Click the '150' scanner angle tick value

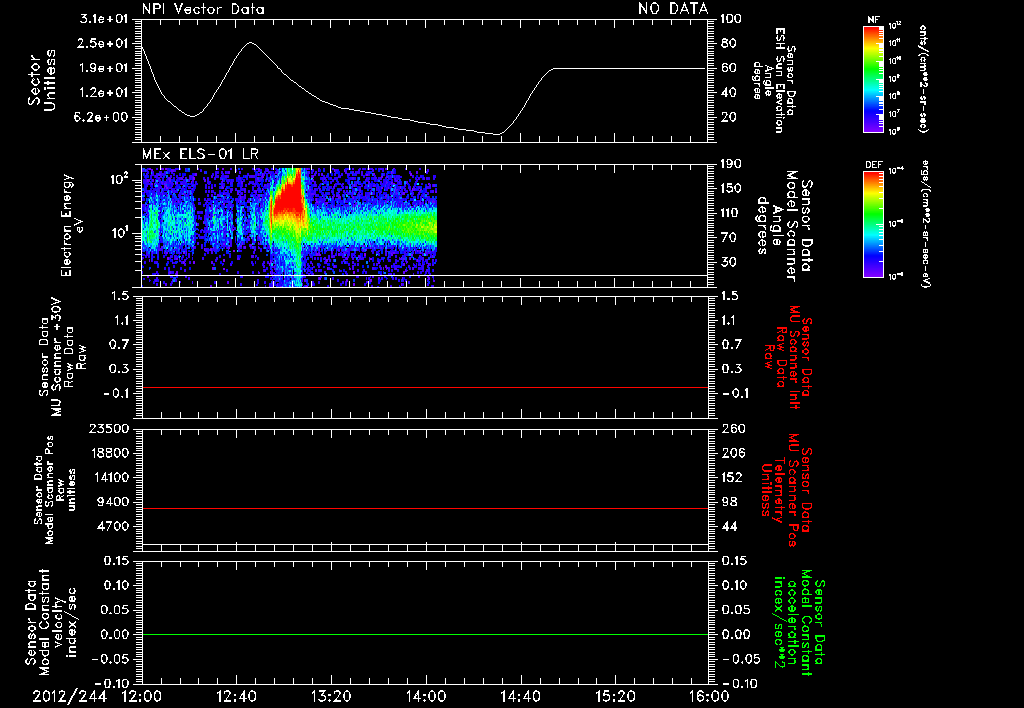point(731,189)
